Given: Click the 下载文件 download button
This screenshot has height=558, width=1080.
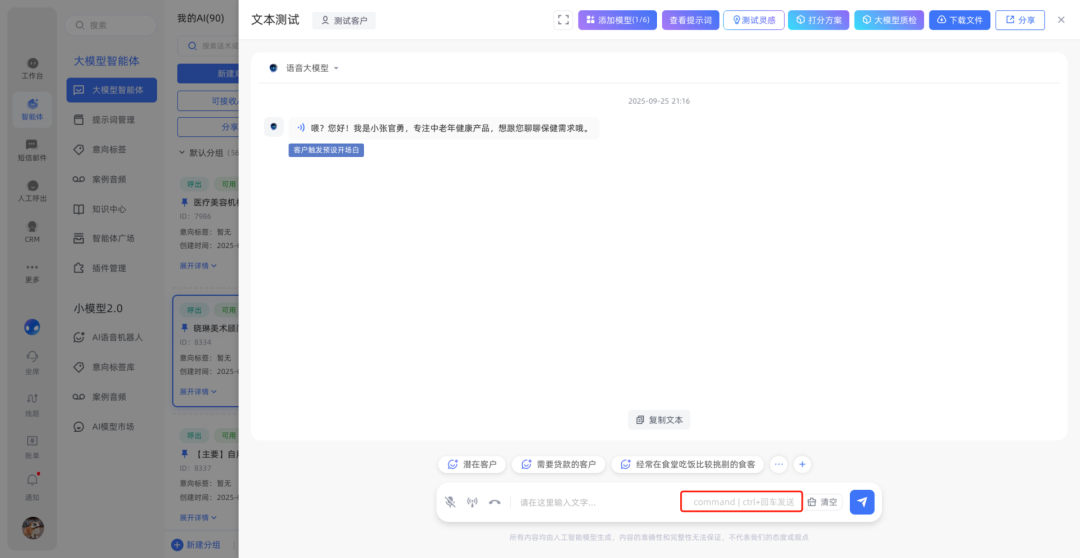Looking at the screenshot, I should tap(959, 20).
